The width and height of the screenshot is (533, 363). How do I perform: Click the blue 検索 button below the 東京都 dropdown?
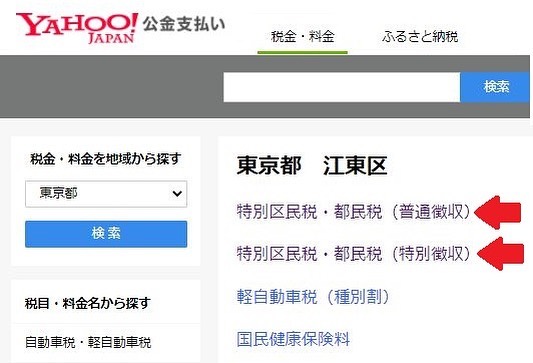pyautogui.click(x=106, y=234)
